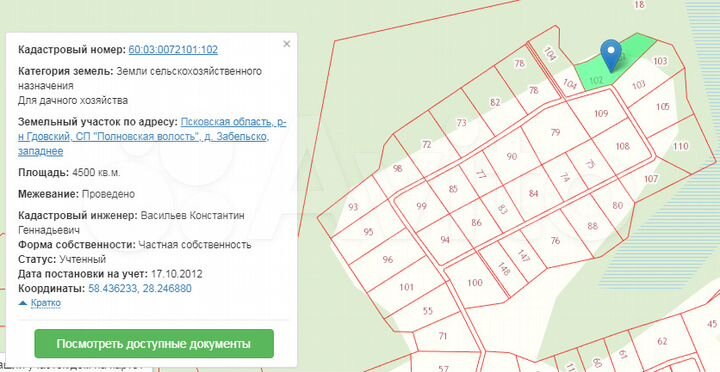Select parcel 74 on the map
720x372 pixels.
point(565,177)
